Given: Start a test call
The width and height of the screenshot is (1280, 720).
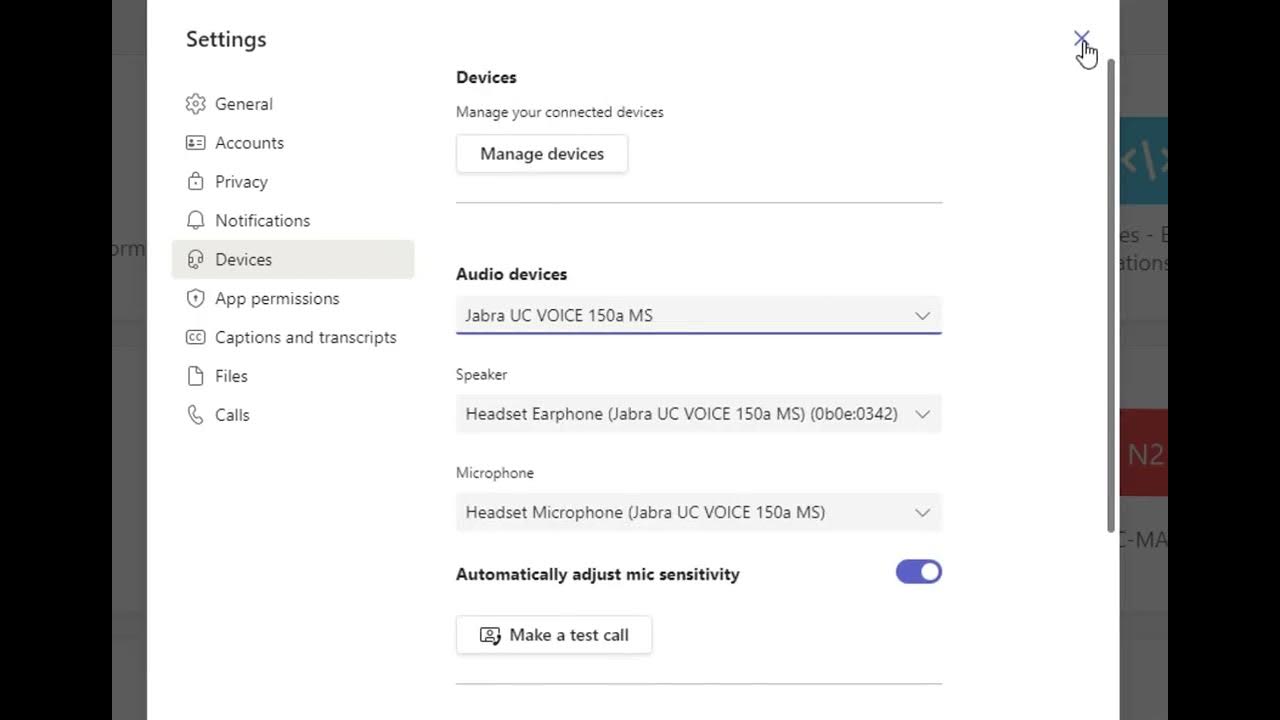Looking at the screenshot, I should tap(554, 635).
